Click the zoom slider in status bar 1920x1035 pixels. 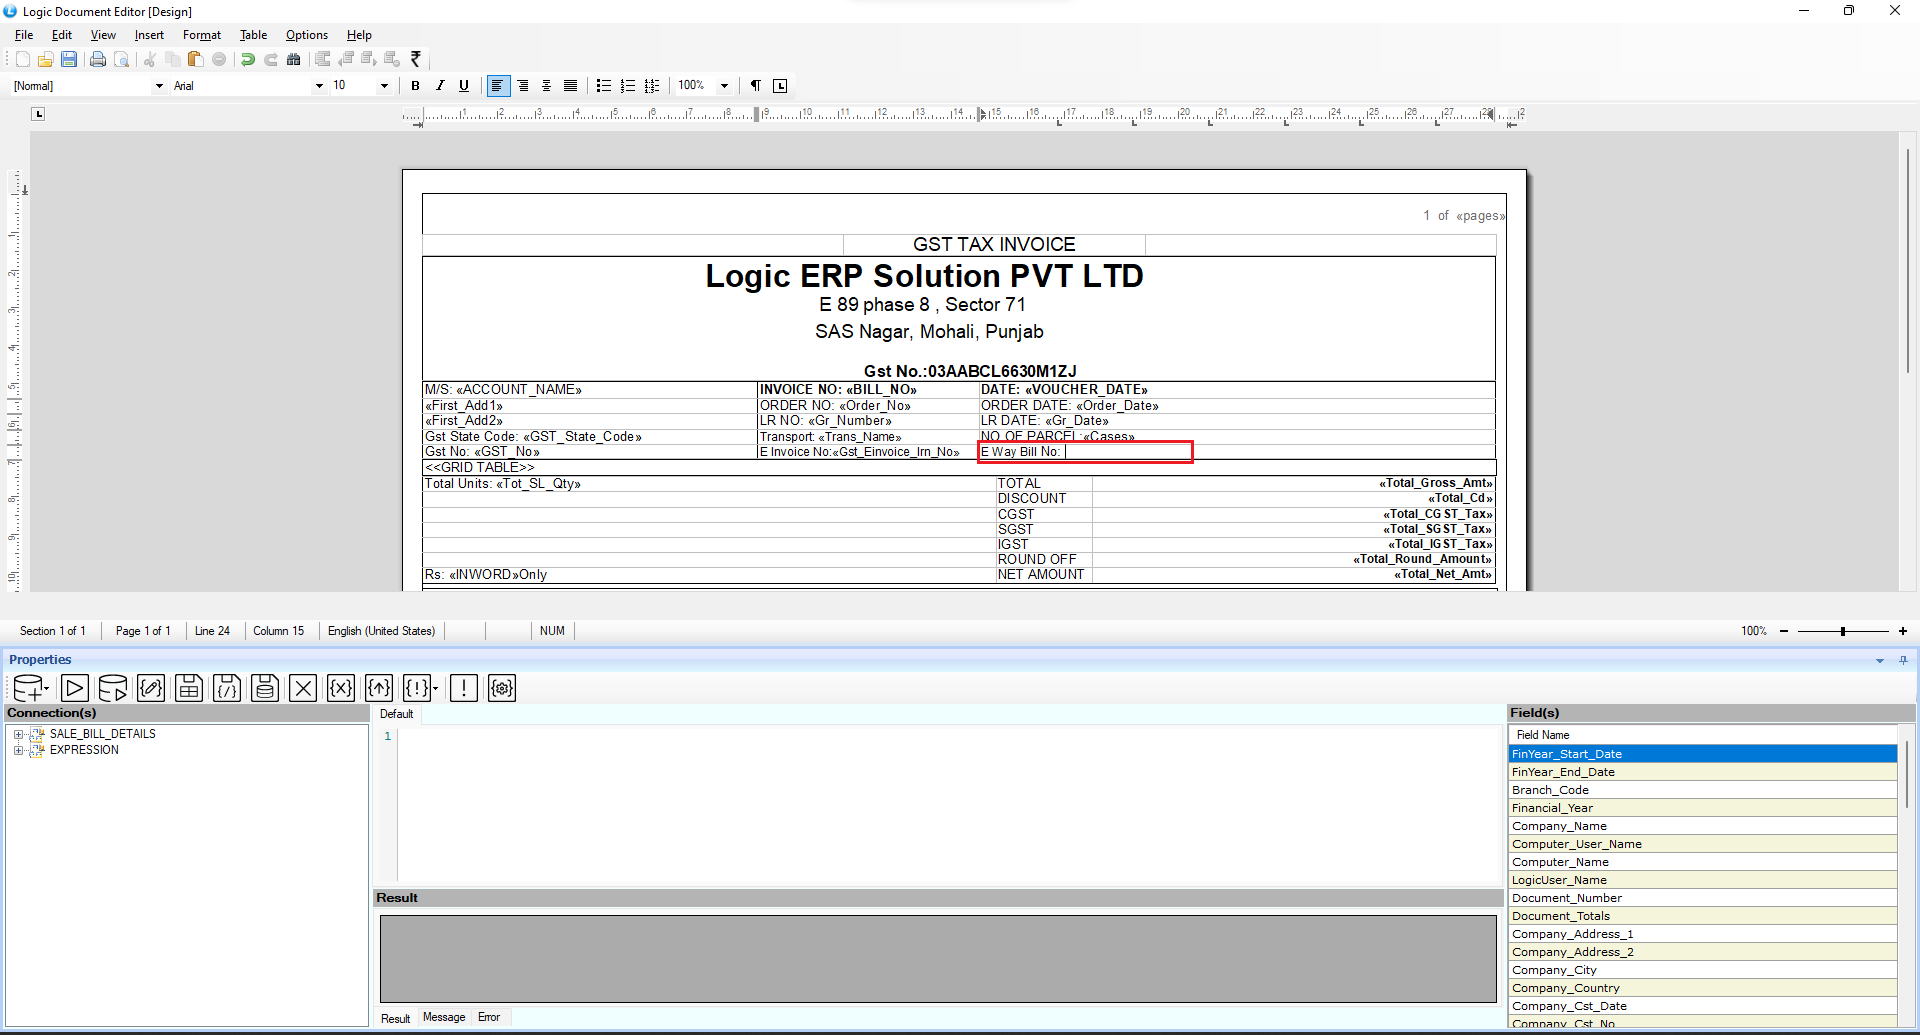[x=1842, y=631]
